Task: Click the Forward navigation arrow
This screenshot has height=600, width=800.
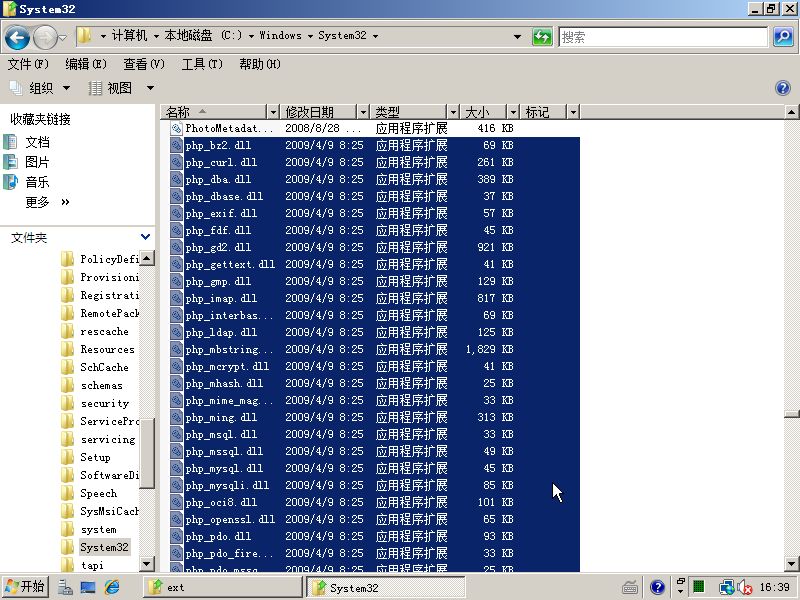Action: [45, 37]
